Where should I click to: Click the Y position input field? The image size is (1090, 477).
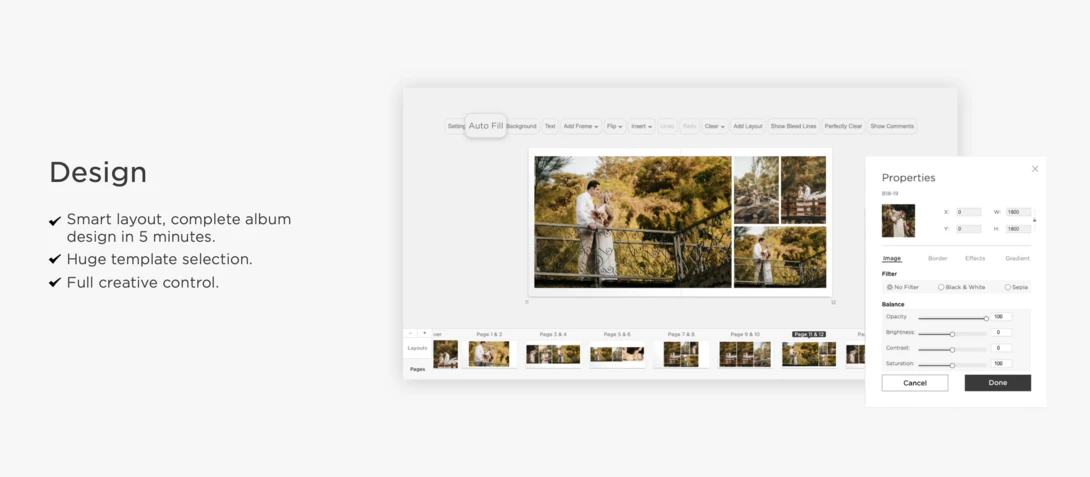968,229
